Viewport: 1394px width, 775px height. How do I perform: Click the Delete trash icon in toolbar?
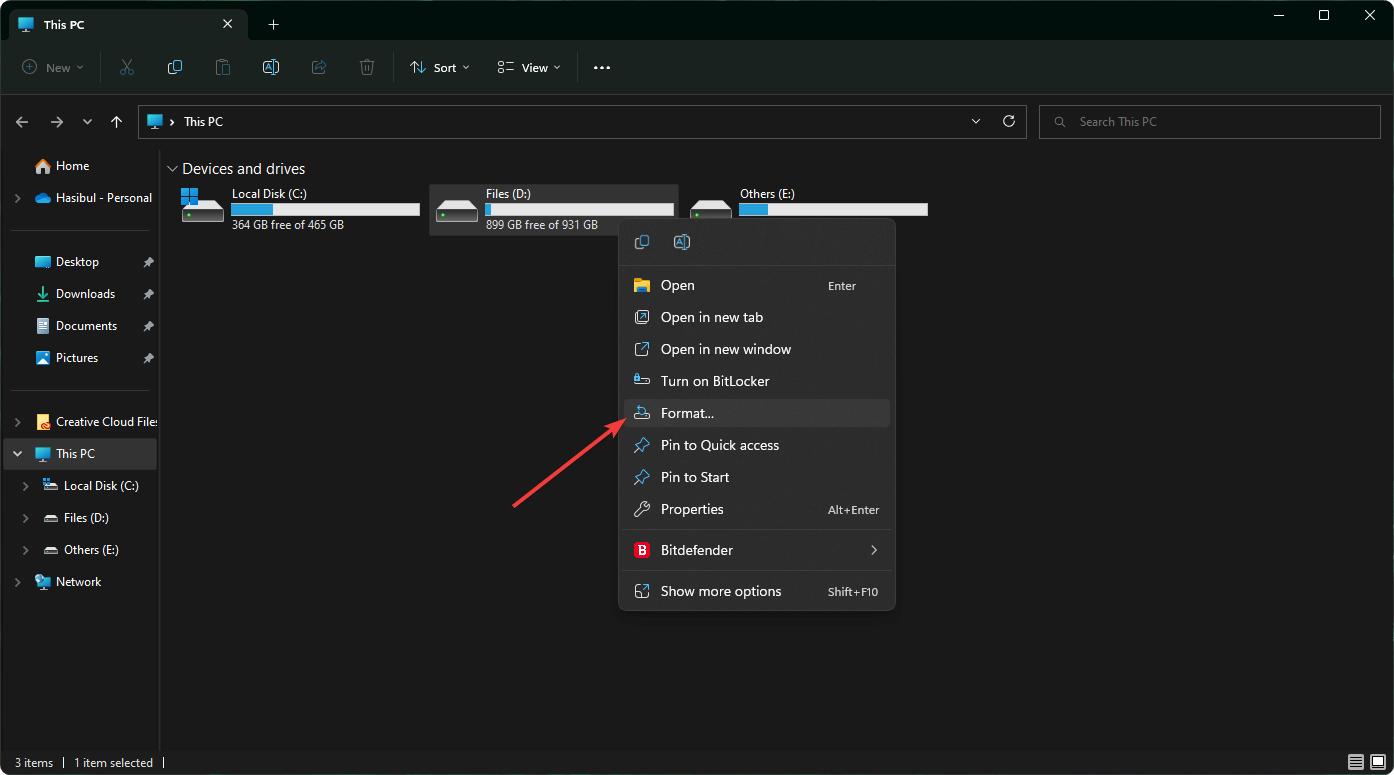[x=367, y=67]
